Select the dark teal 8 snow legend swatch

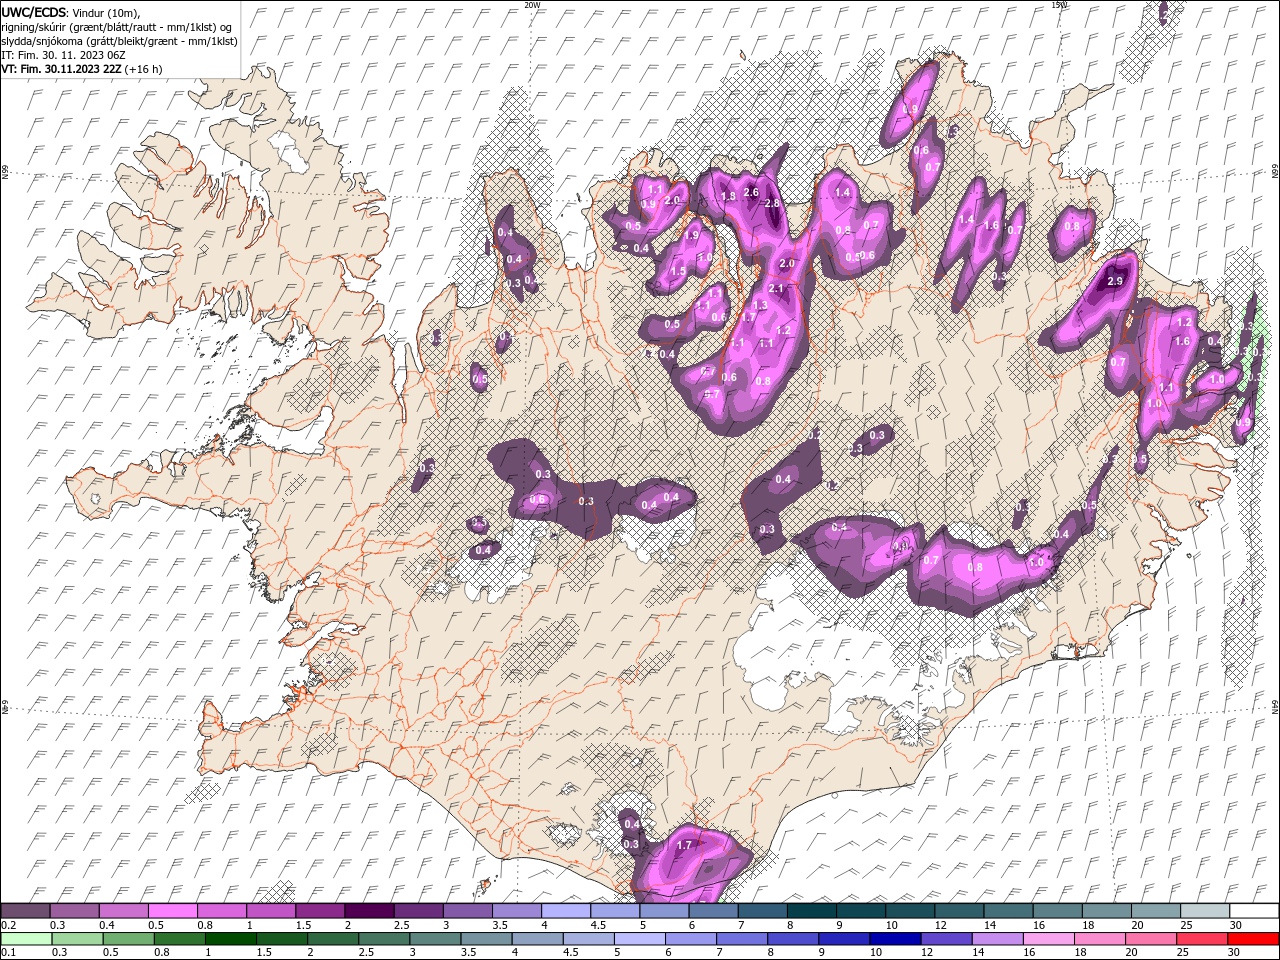pos(812,911)
